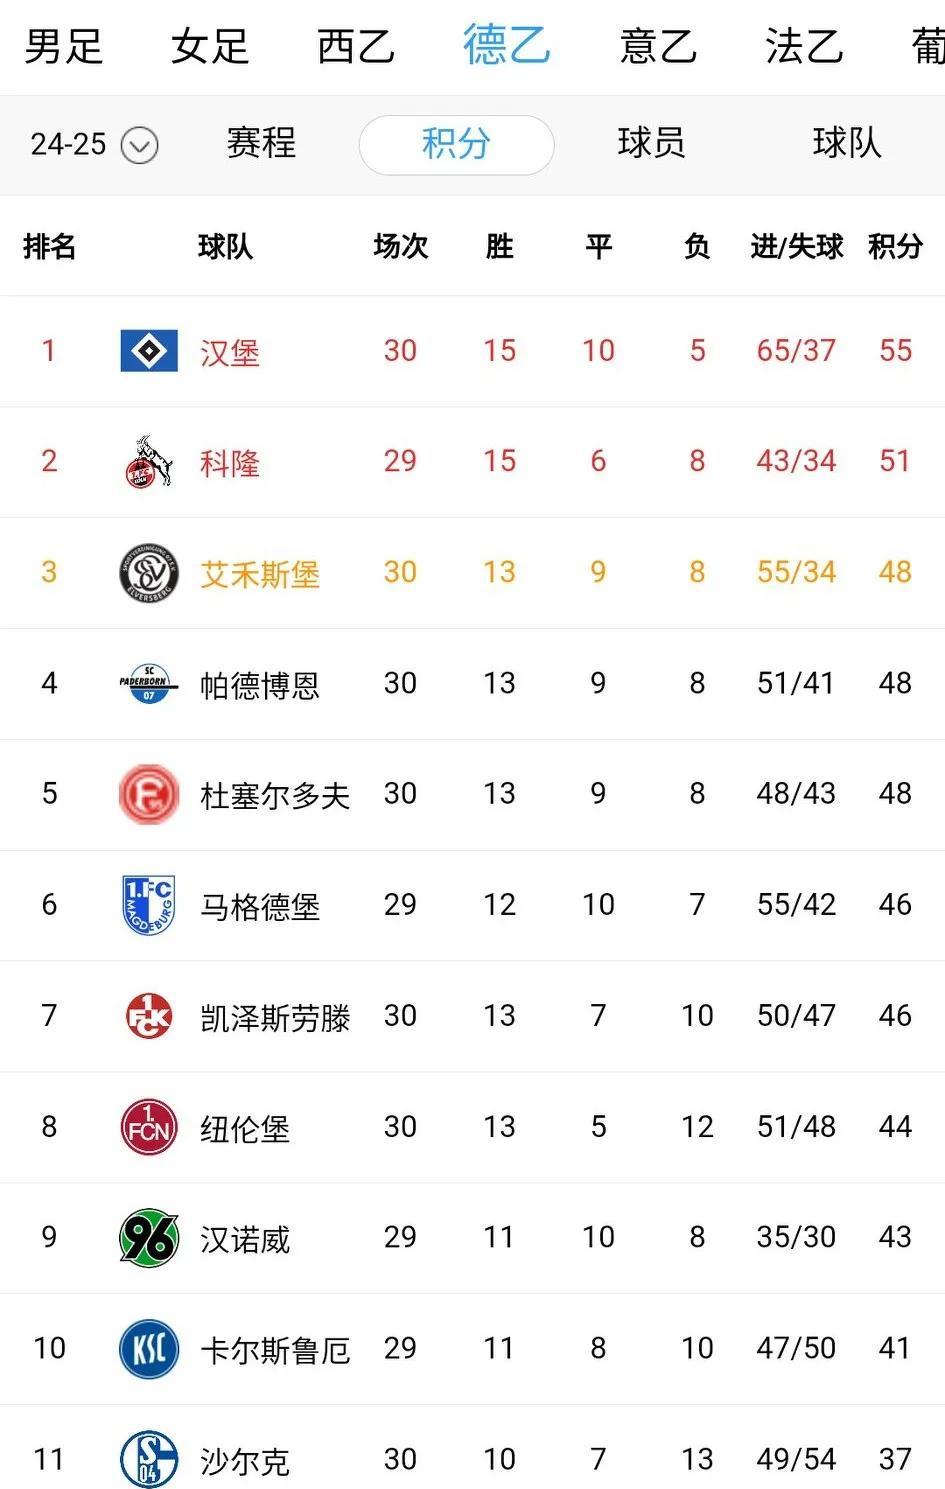Tap the Hannover 96 green logo
This screenshot has height=1489, width=945.
tap(149, 1238)
